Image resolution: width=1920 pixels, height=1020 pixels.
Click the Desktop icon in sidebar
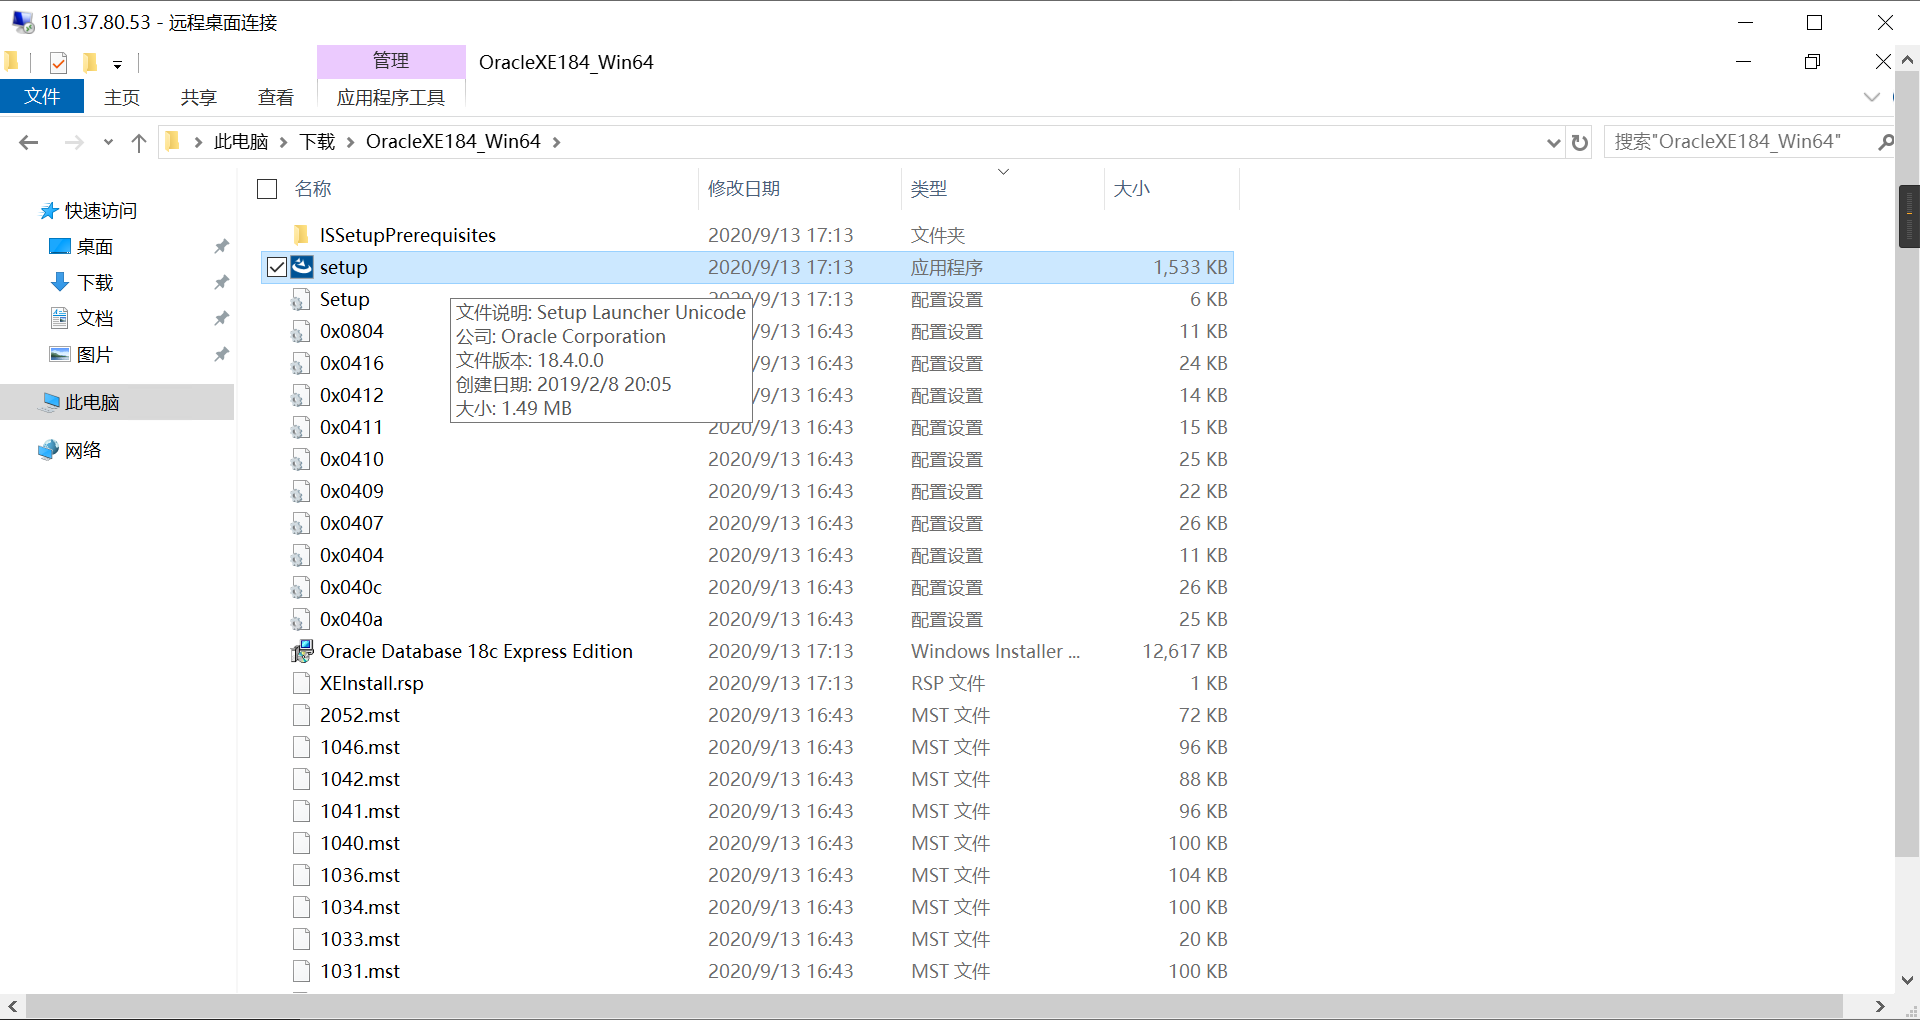click(x=60, y=246)
